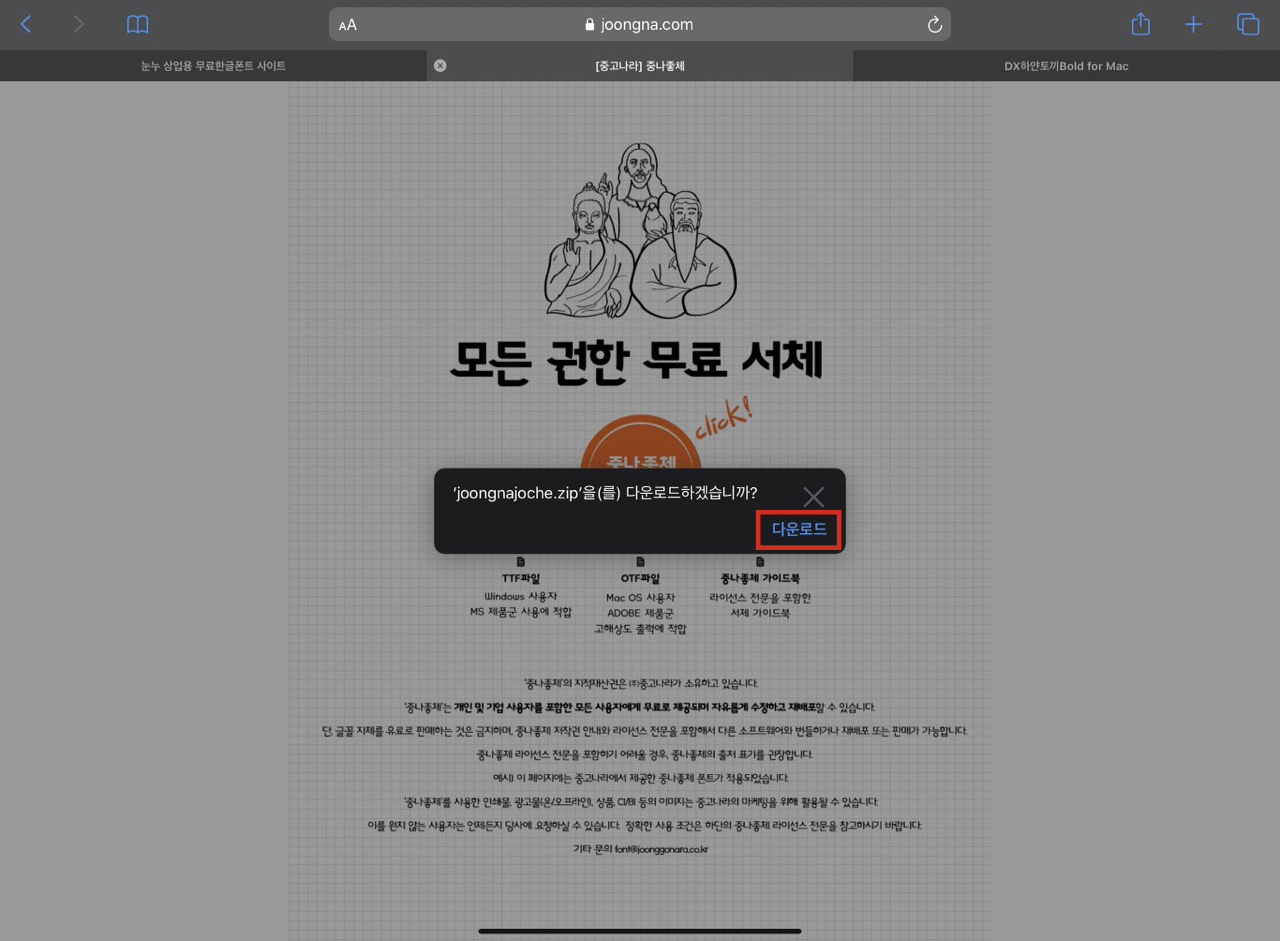The height and width of the screenshot is (941, 1280).
Task: Click the Mac OS 사용자 text
Action: tap(640, 598)
